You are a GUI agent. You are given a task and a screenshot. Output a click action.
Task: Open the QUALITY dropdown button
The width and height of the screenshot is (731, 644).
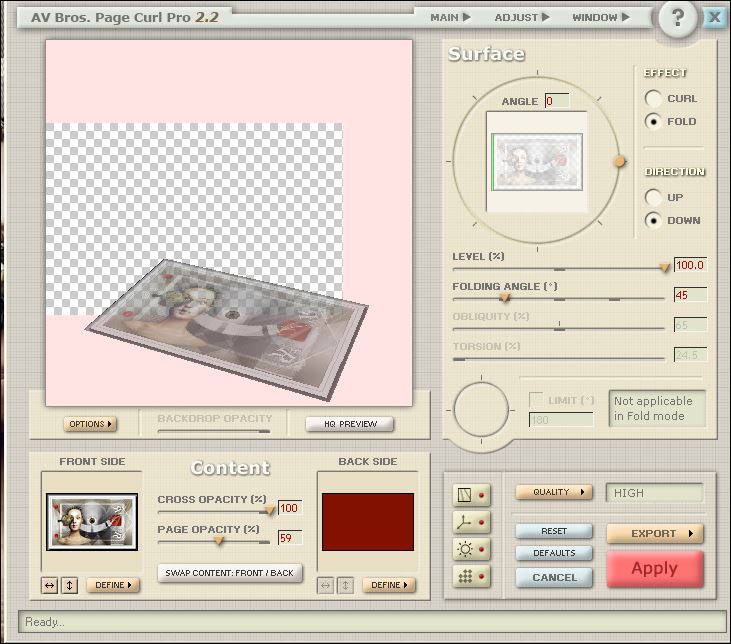(x=554, y=492)
